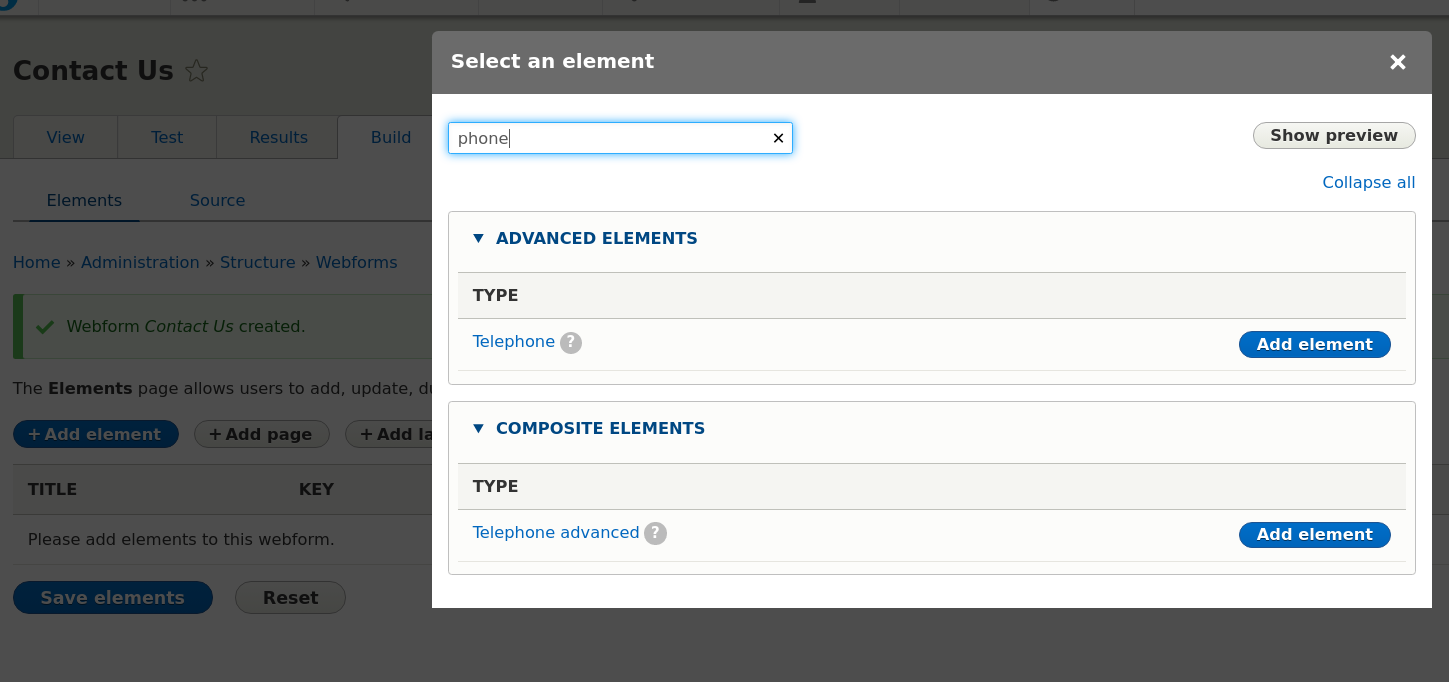The width and height of the screenshot is (1449, 682).
Task: Open the Telephone element type link
Action: pyautogui.click(x=513, y=342)
